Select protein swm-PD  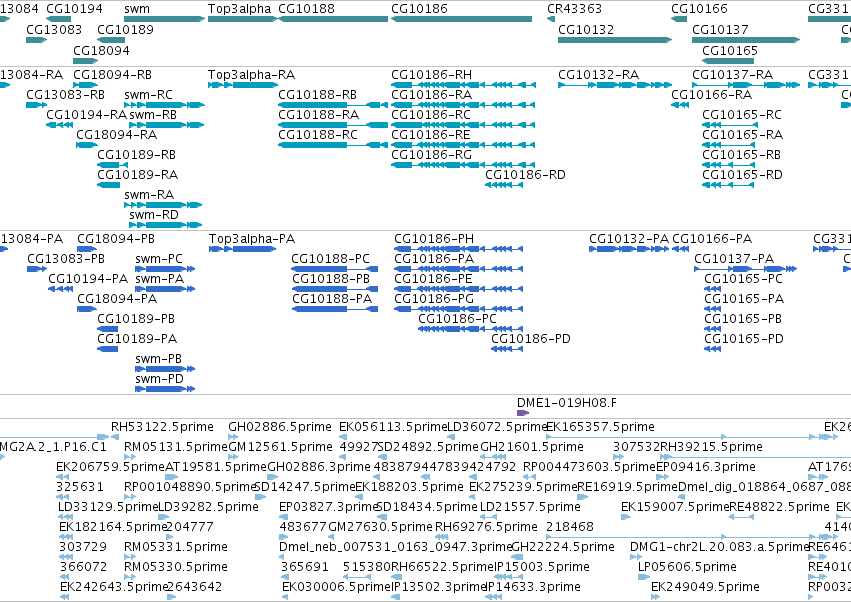click(165, 389)
